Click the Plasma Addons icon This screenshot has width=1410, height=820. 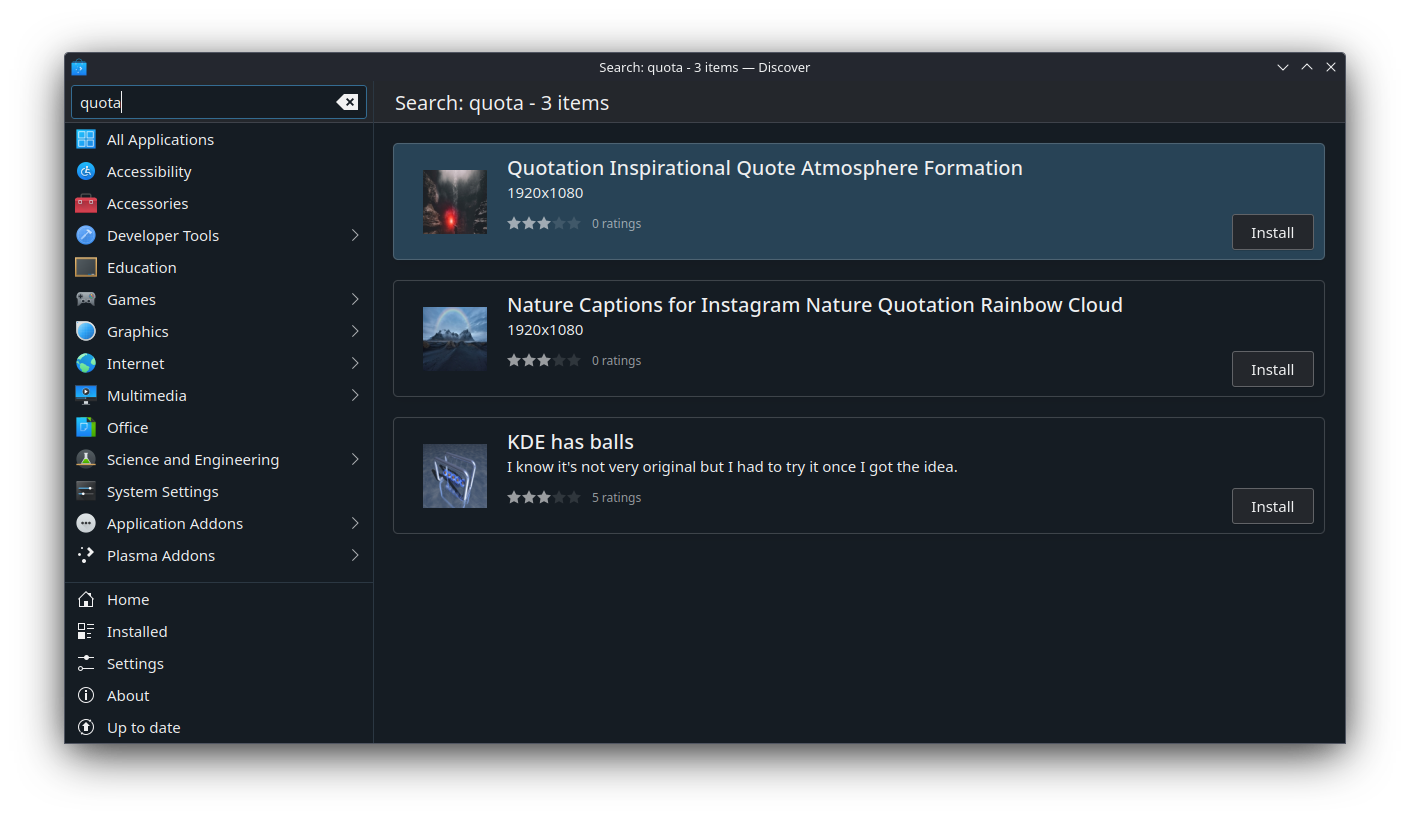(x=86, y=555)
